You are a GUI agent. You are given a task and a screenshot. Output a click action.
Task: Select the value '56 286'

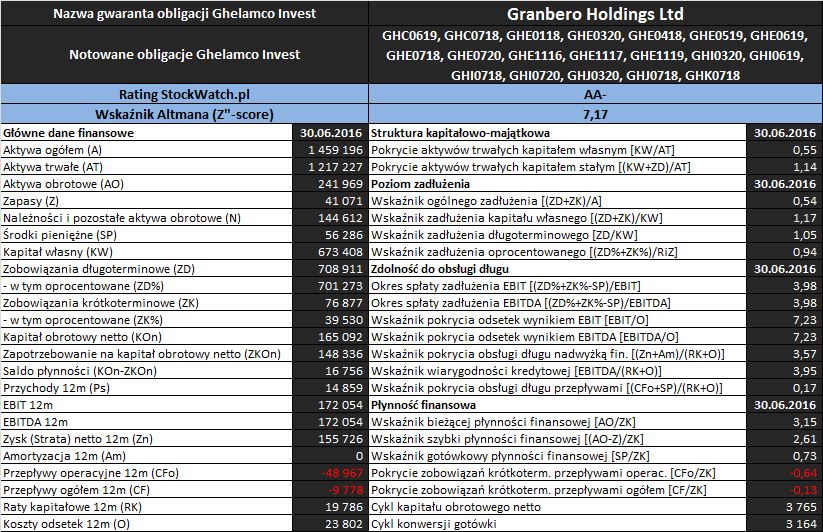(x=344, y=235)
